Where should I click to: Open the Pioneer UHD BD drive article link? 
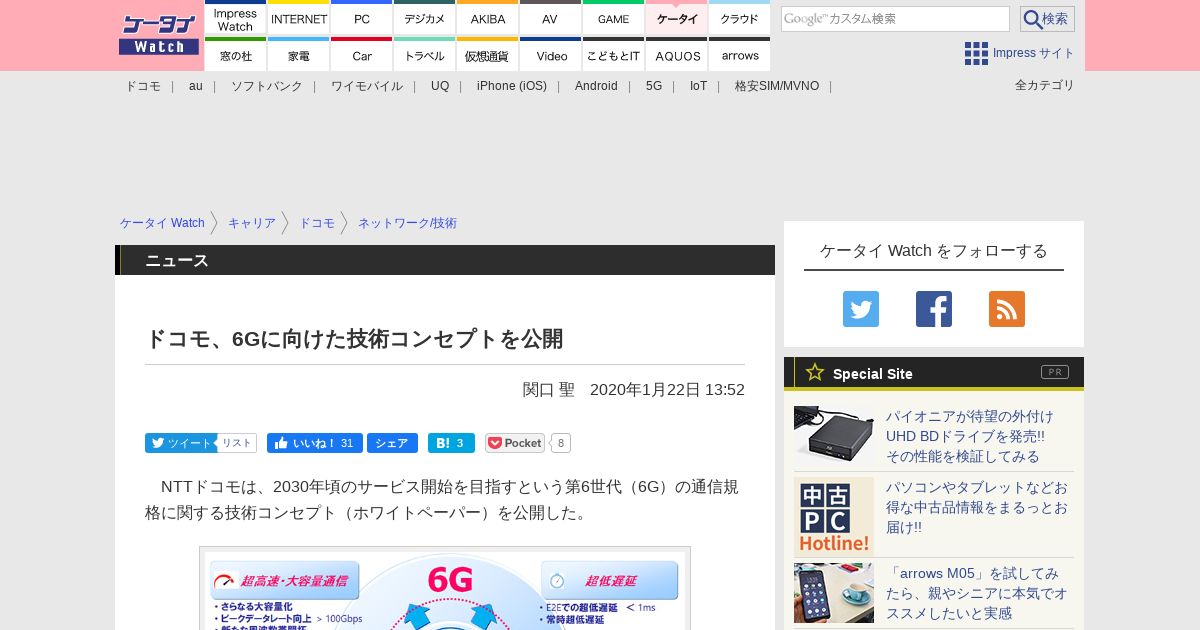click(x=969, y=436)
